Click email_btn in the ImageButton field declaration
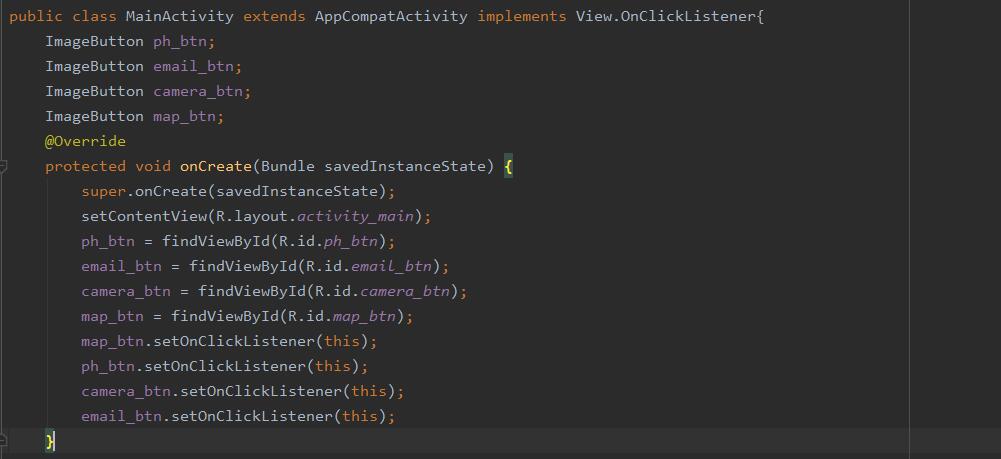This screenshot has height=459, width=1001. [x=193, y=66]
